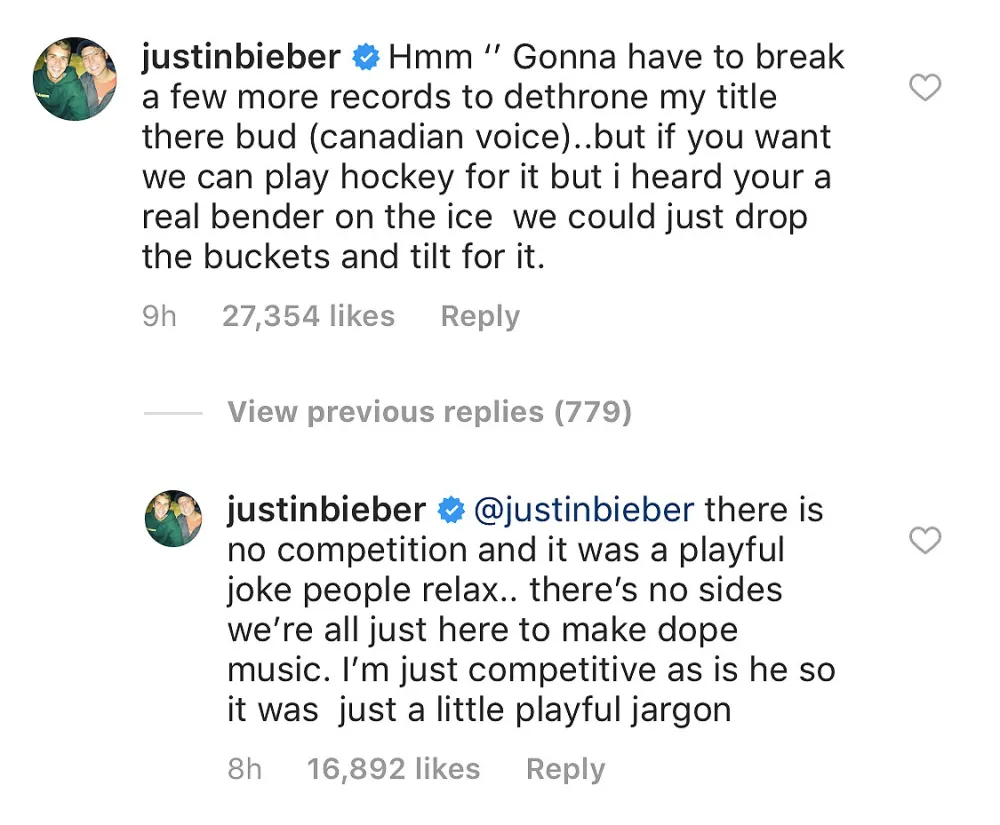This screenshot has height=825, width=1000.
Task: Reply to the first comment
Action: click(x=480, y=316)
